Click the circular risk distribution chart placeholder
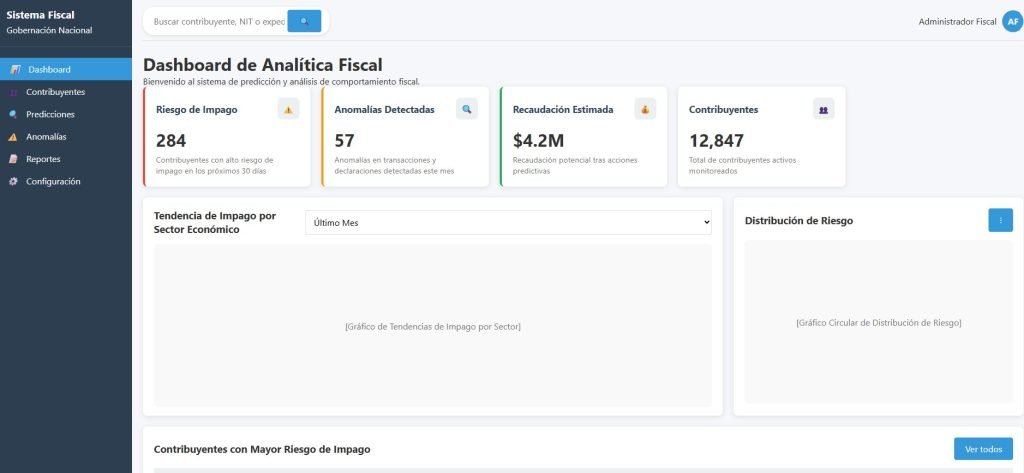The width and height of the screenshot is (1024, 473). tap(878, 323)
